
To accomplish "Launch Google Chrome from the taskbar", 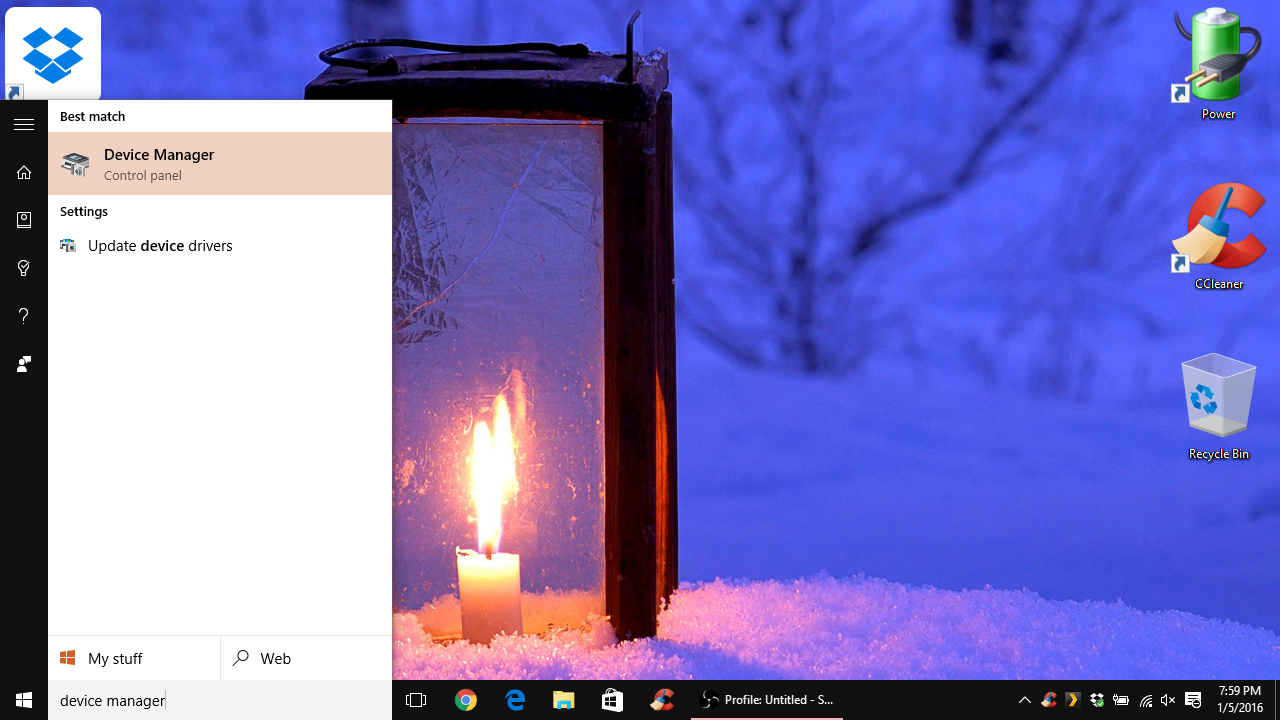I will [466, 700].
